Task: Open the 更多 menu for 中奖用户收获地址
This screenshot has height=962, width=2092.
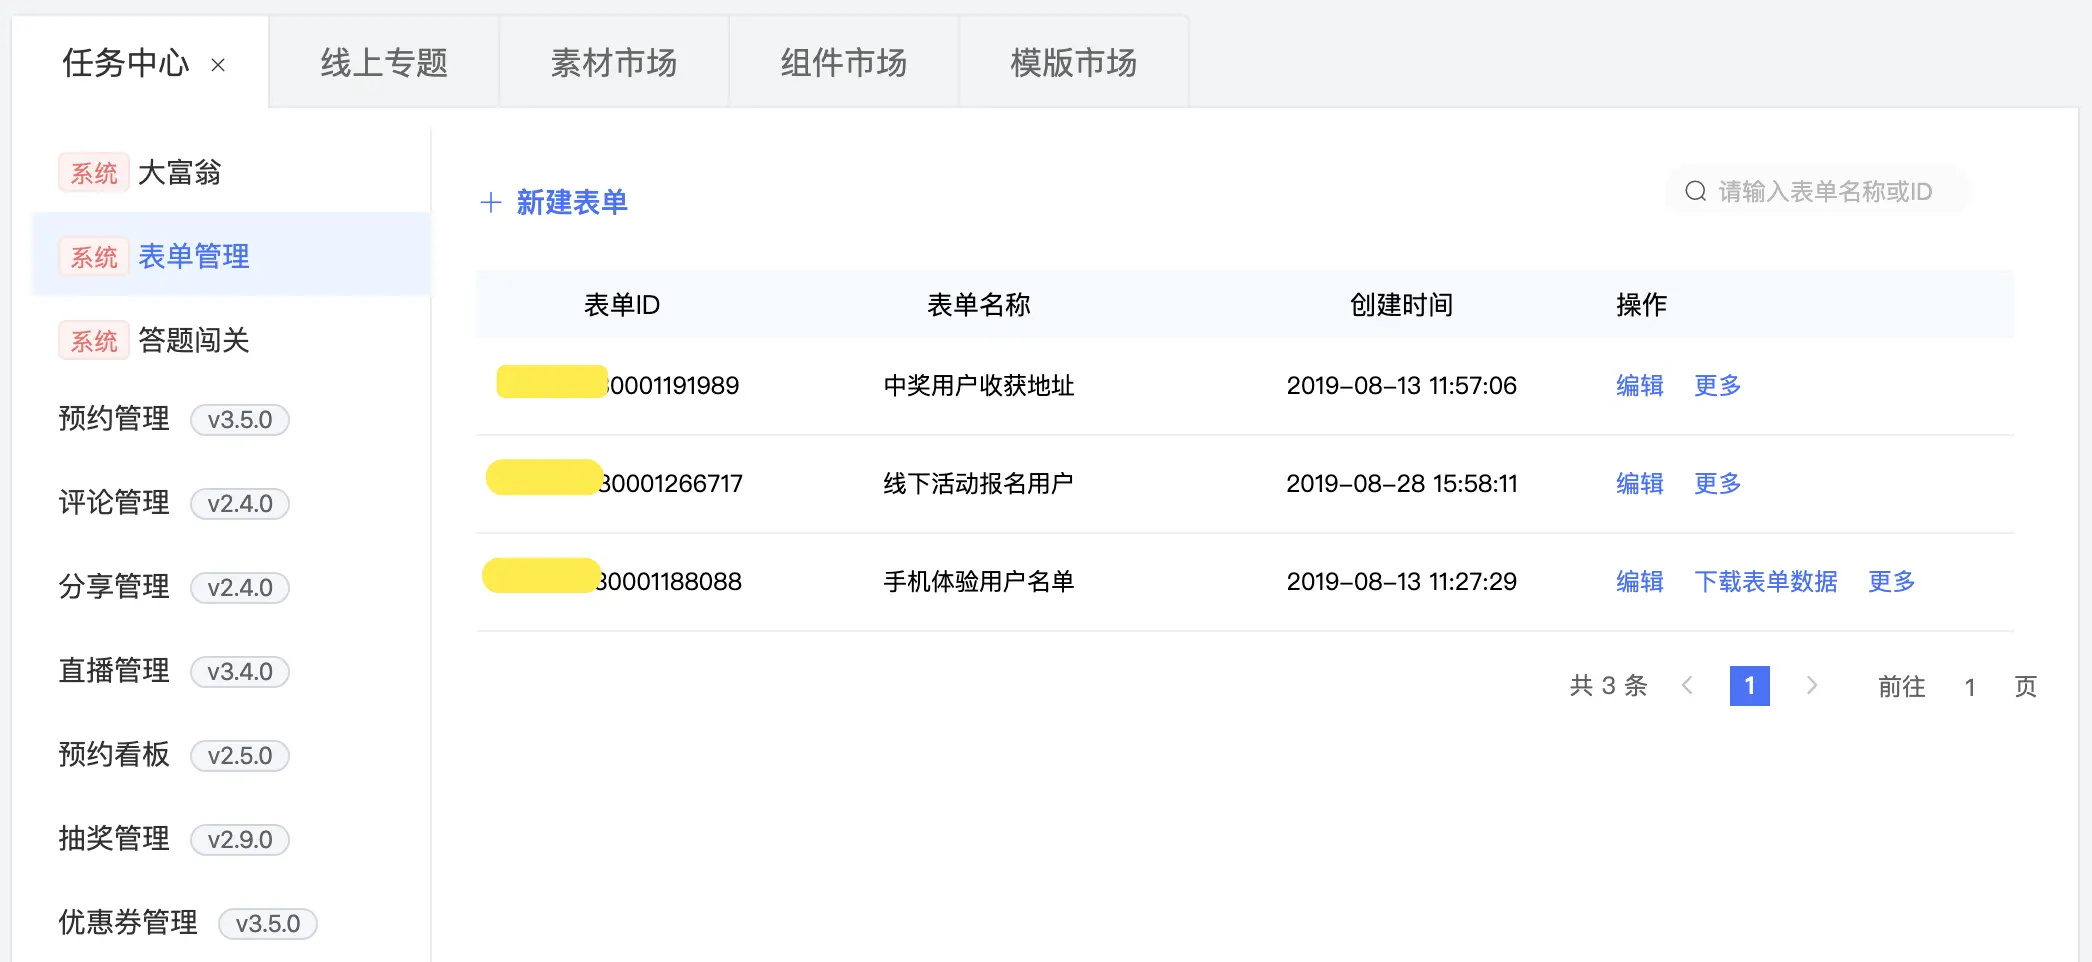Action: pyautogui.click(x=1716, y=386)
